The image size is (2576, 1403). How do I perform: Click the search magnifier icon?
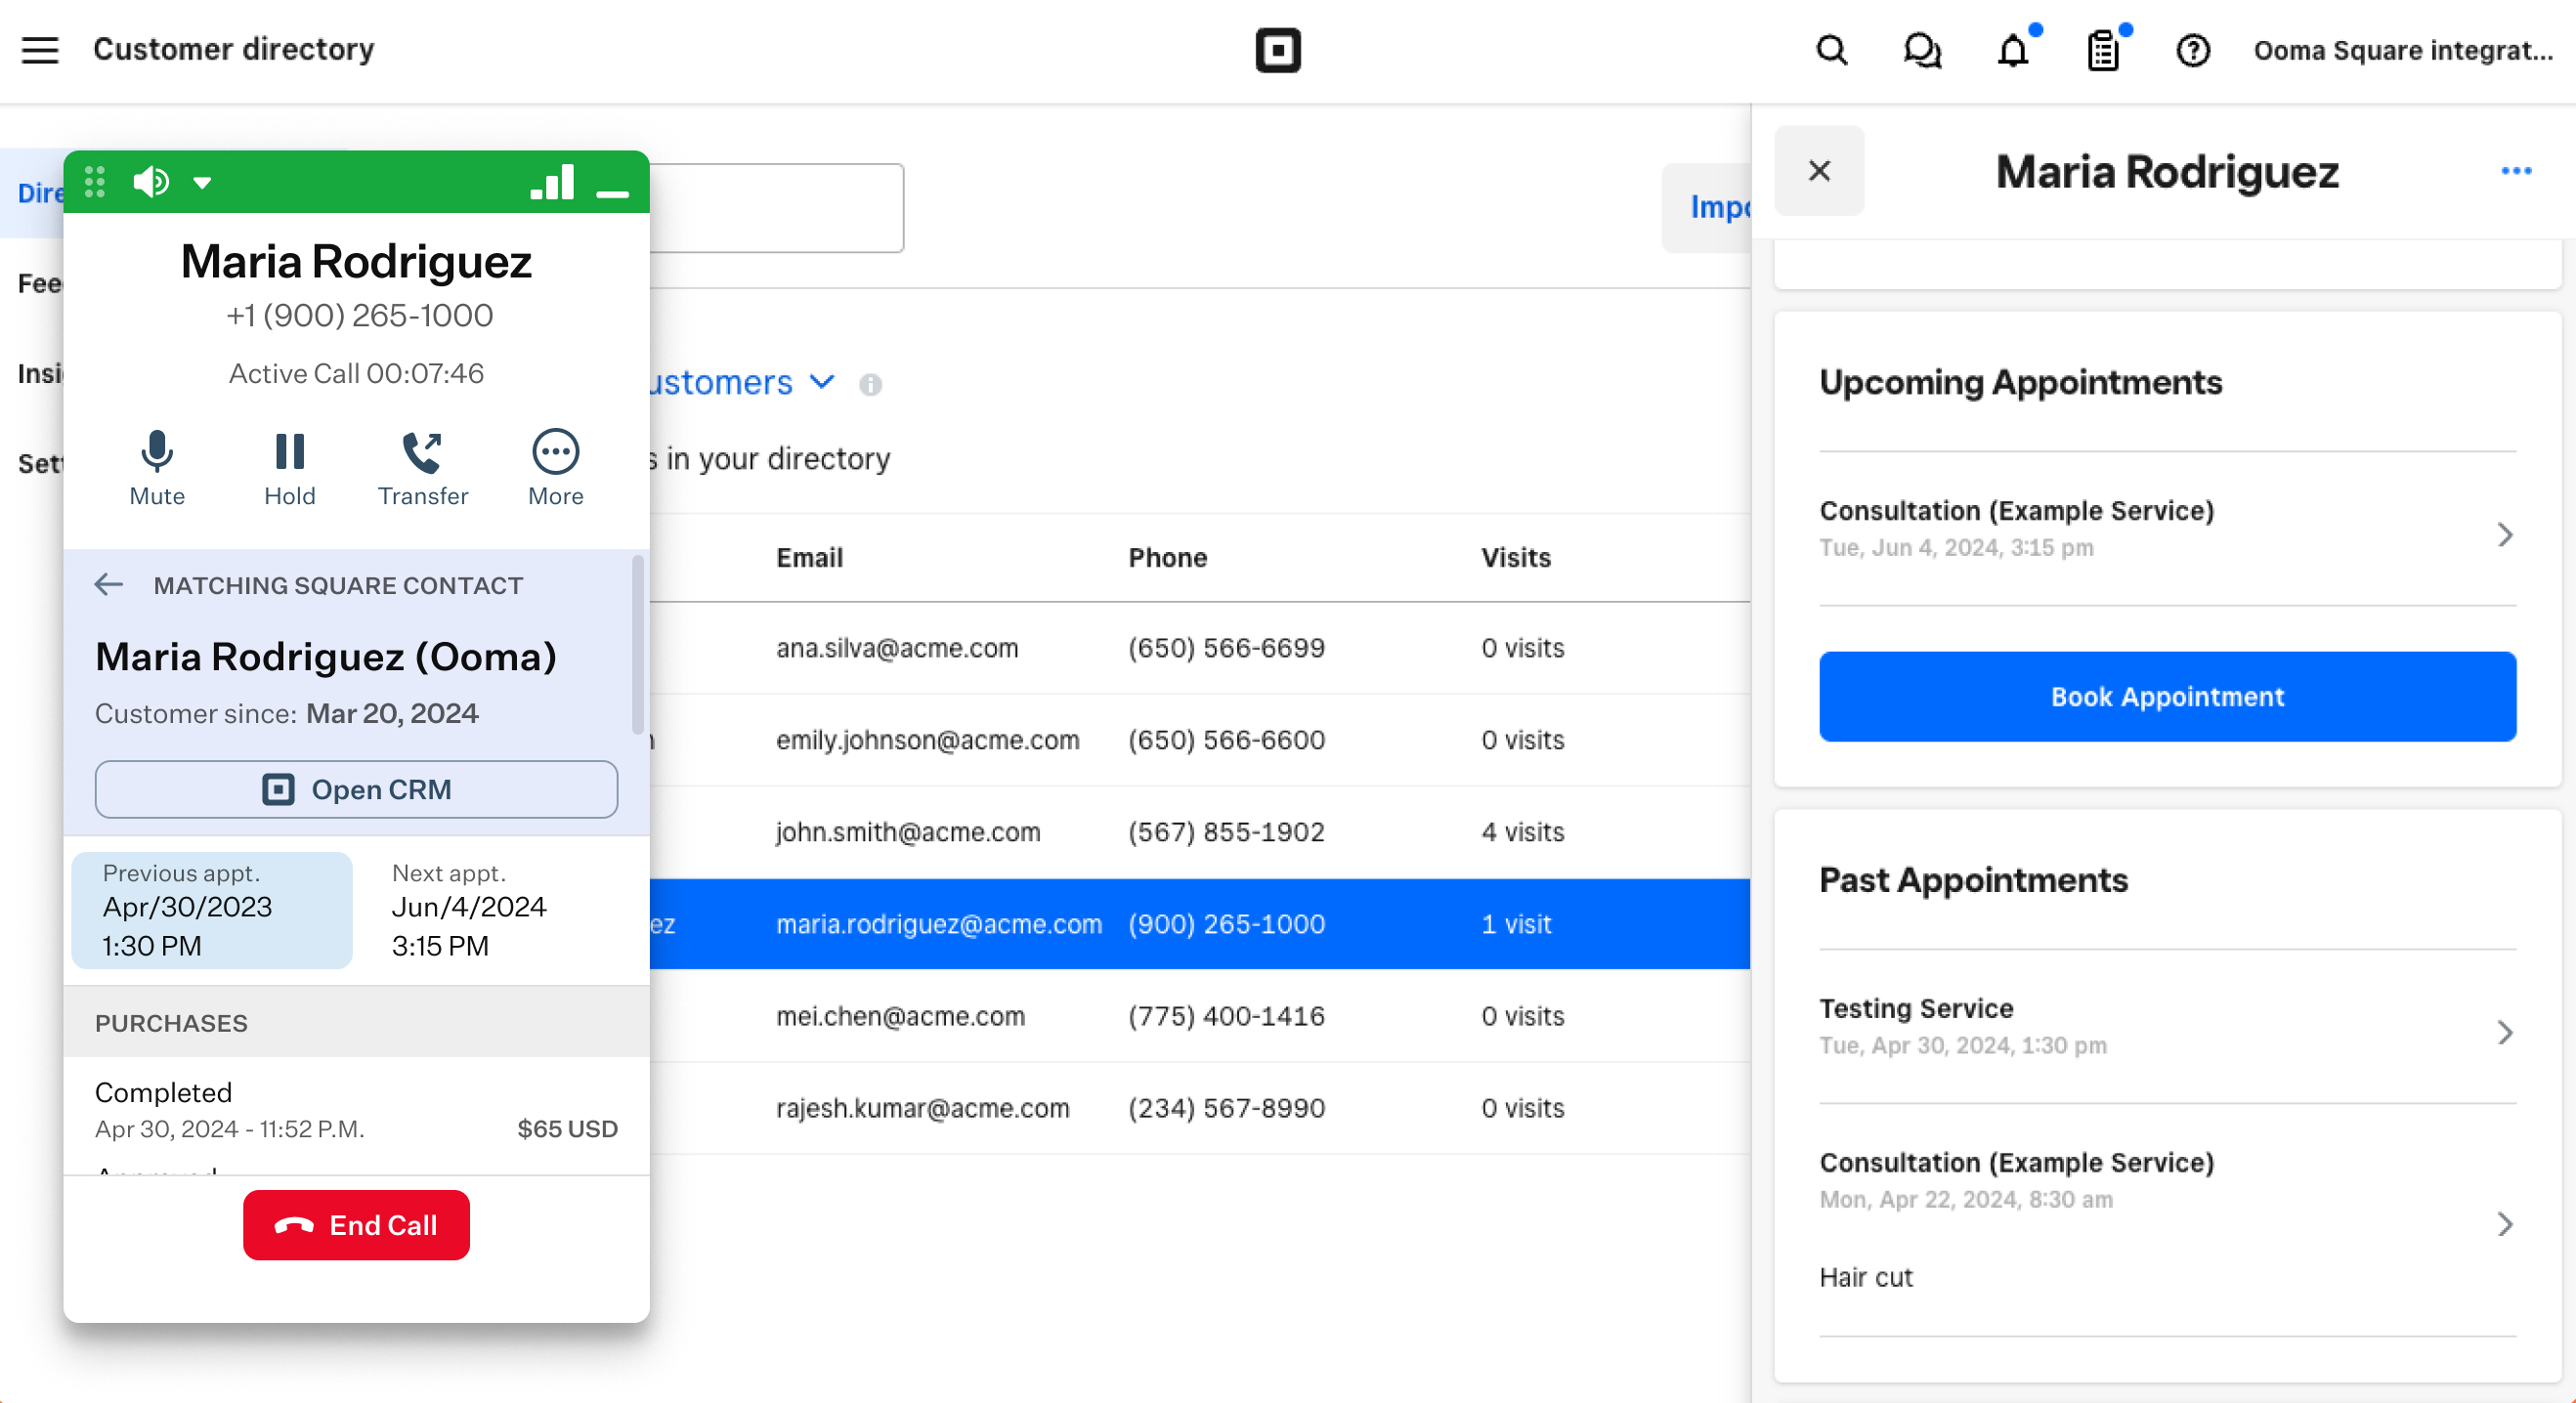tap(1831, 50)
